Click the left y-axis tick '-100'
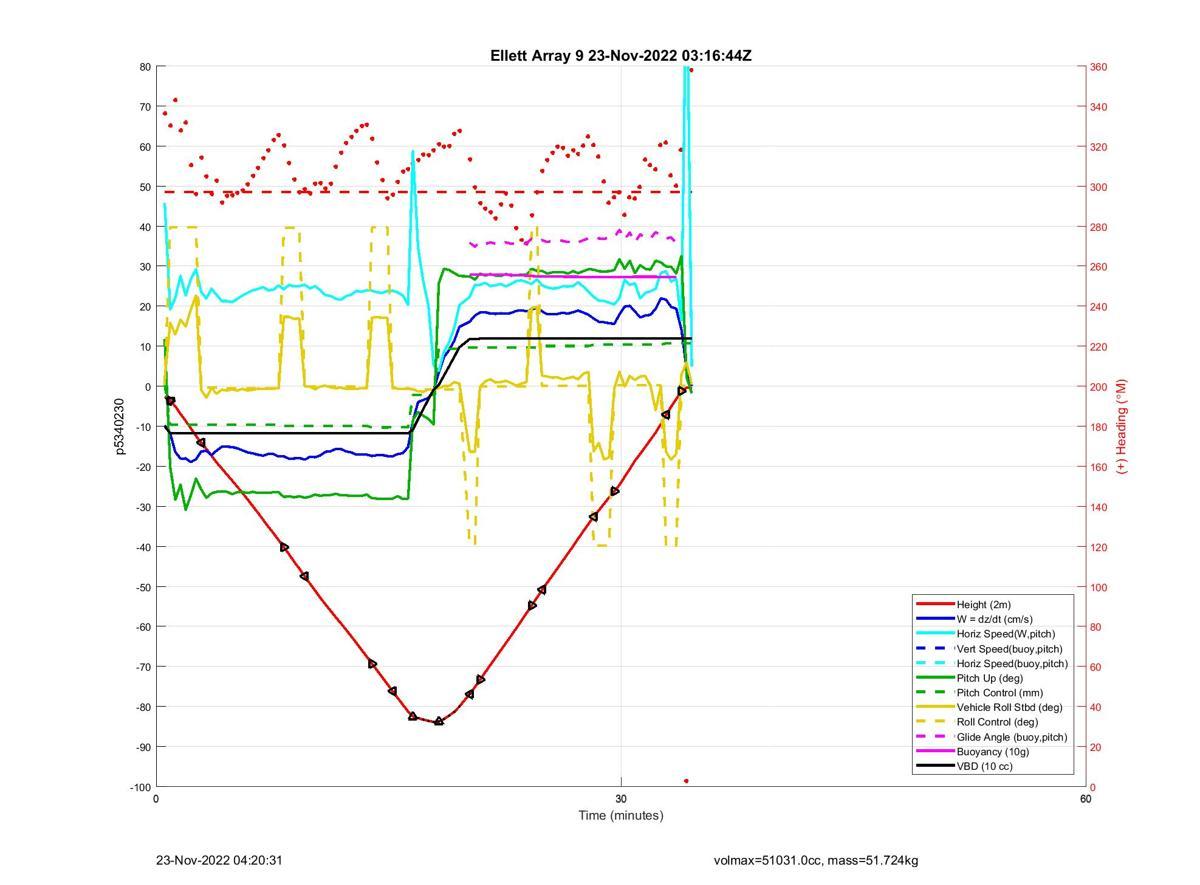Screen dimensions: 1200x885 [141, 787]
